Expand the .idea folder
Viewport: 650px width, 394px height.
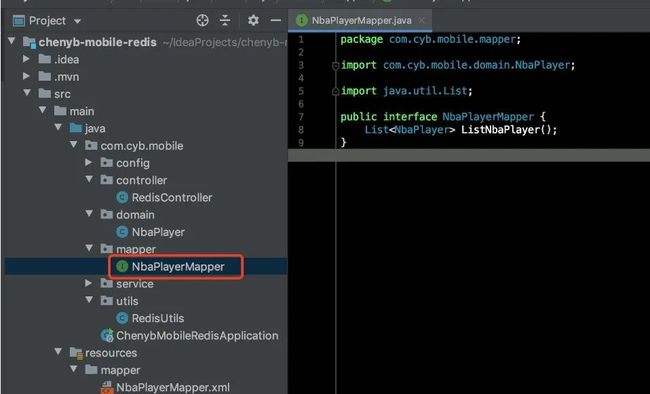(26, 59)
